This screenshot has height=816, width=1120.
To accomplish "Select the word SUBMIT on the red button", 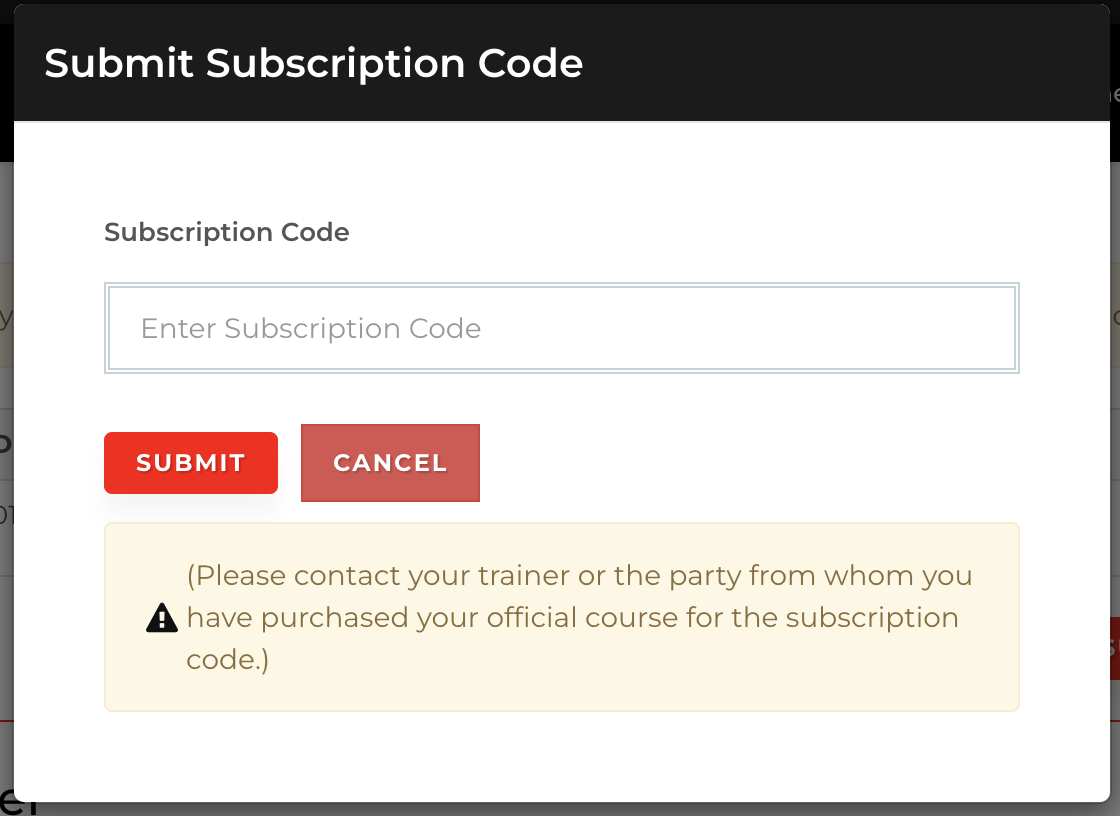I will pos(191,463).
